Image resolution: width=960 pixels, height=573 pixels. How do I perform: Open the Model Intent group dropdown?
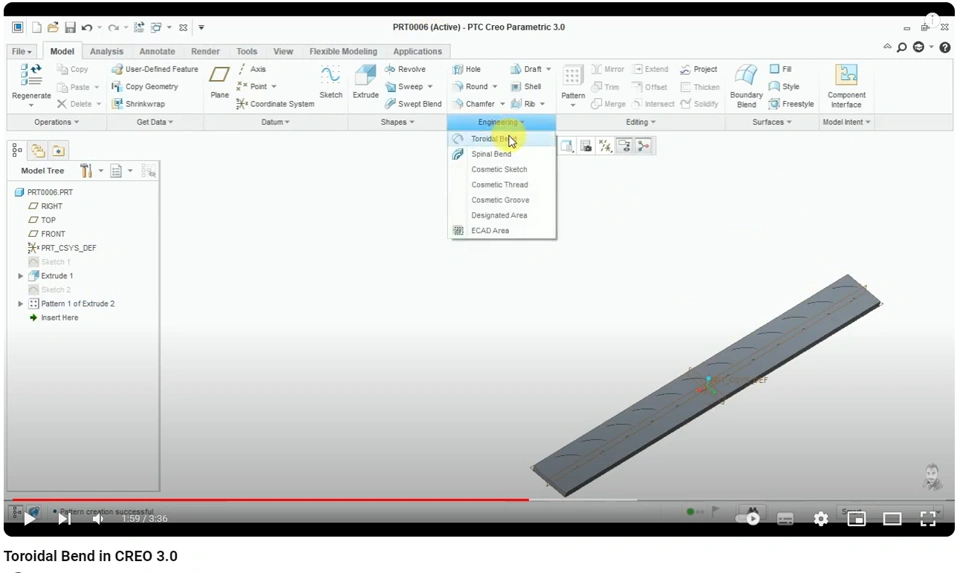[846, 122]
